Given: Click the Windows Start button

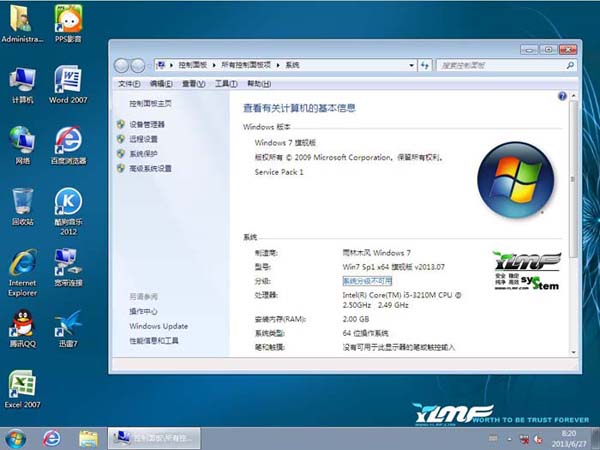Looking at the screenshot, I should click(x=16, y=438).
